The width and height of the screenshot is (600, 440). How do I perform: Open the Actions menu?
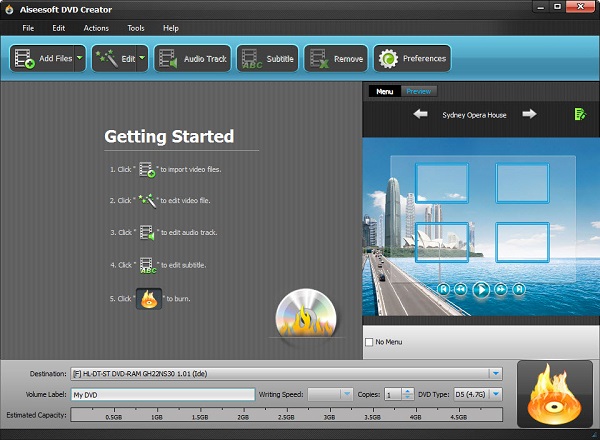click(x=96, y=28)
